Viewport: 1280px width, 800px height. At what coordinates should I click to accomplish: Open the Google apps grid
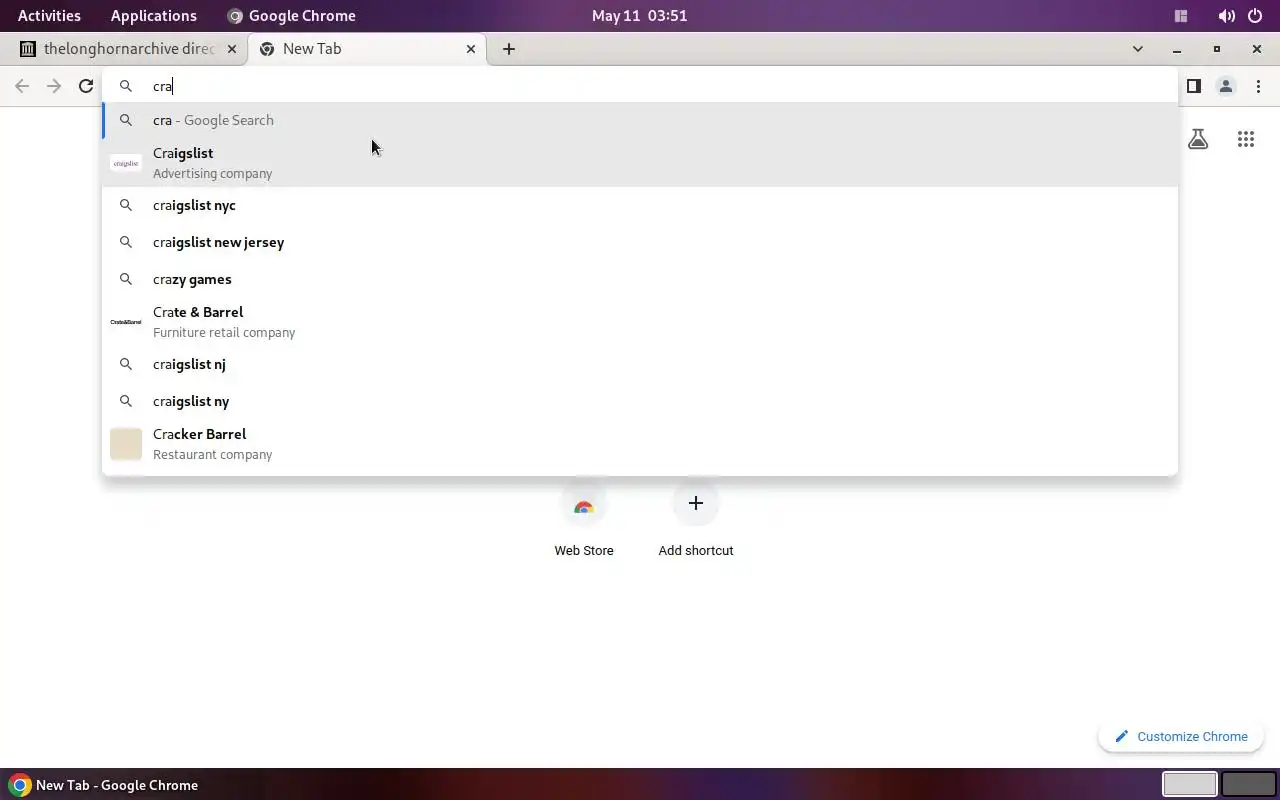[x=1245, y=139]
